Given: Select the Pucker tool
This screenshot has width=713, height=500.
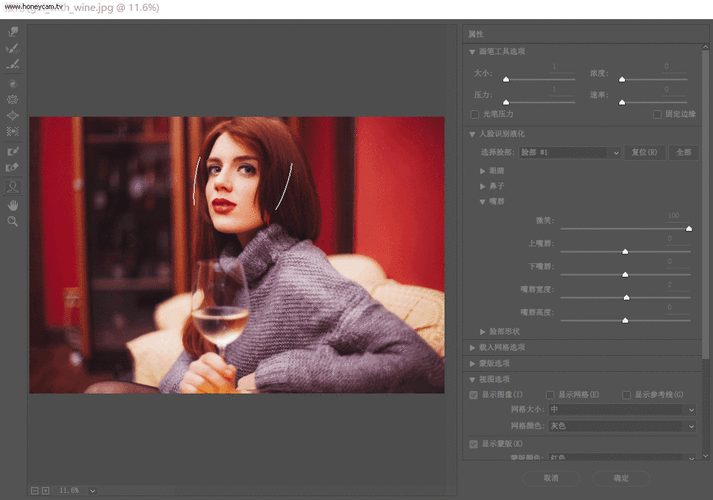Looking at the screenshot, I should pyautogui.click(x=13, y=100).
